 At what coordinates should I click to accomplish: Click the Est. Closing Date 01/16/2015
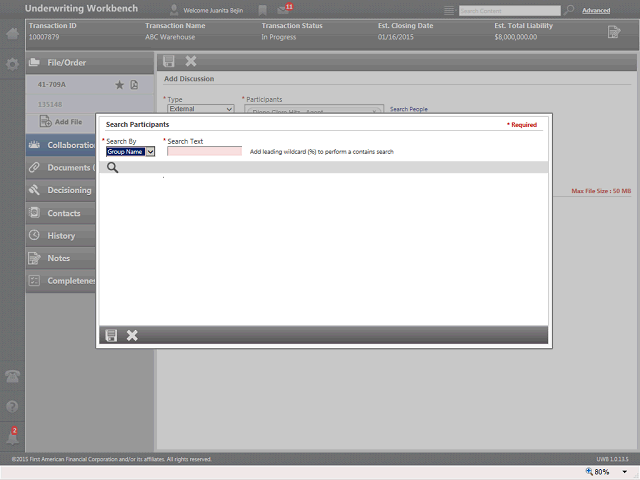coord(396,37)
